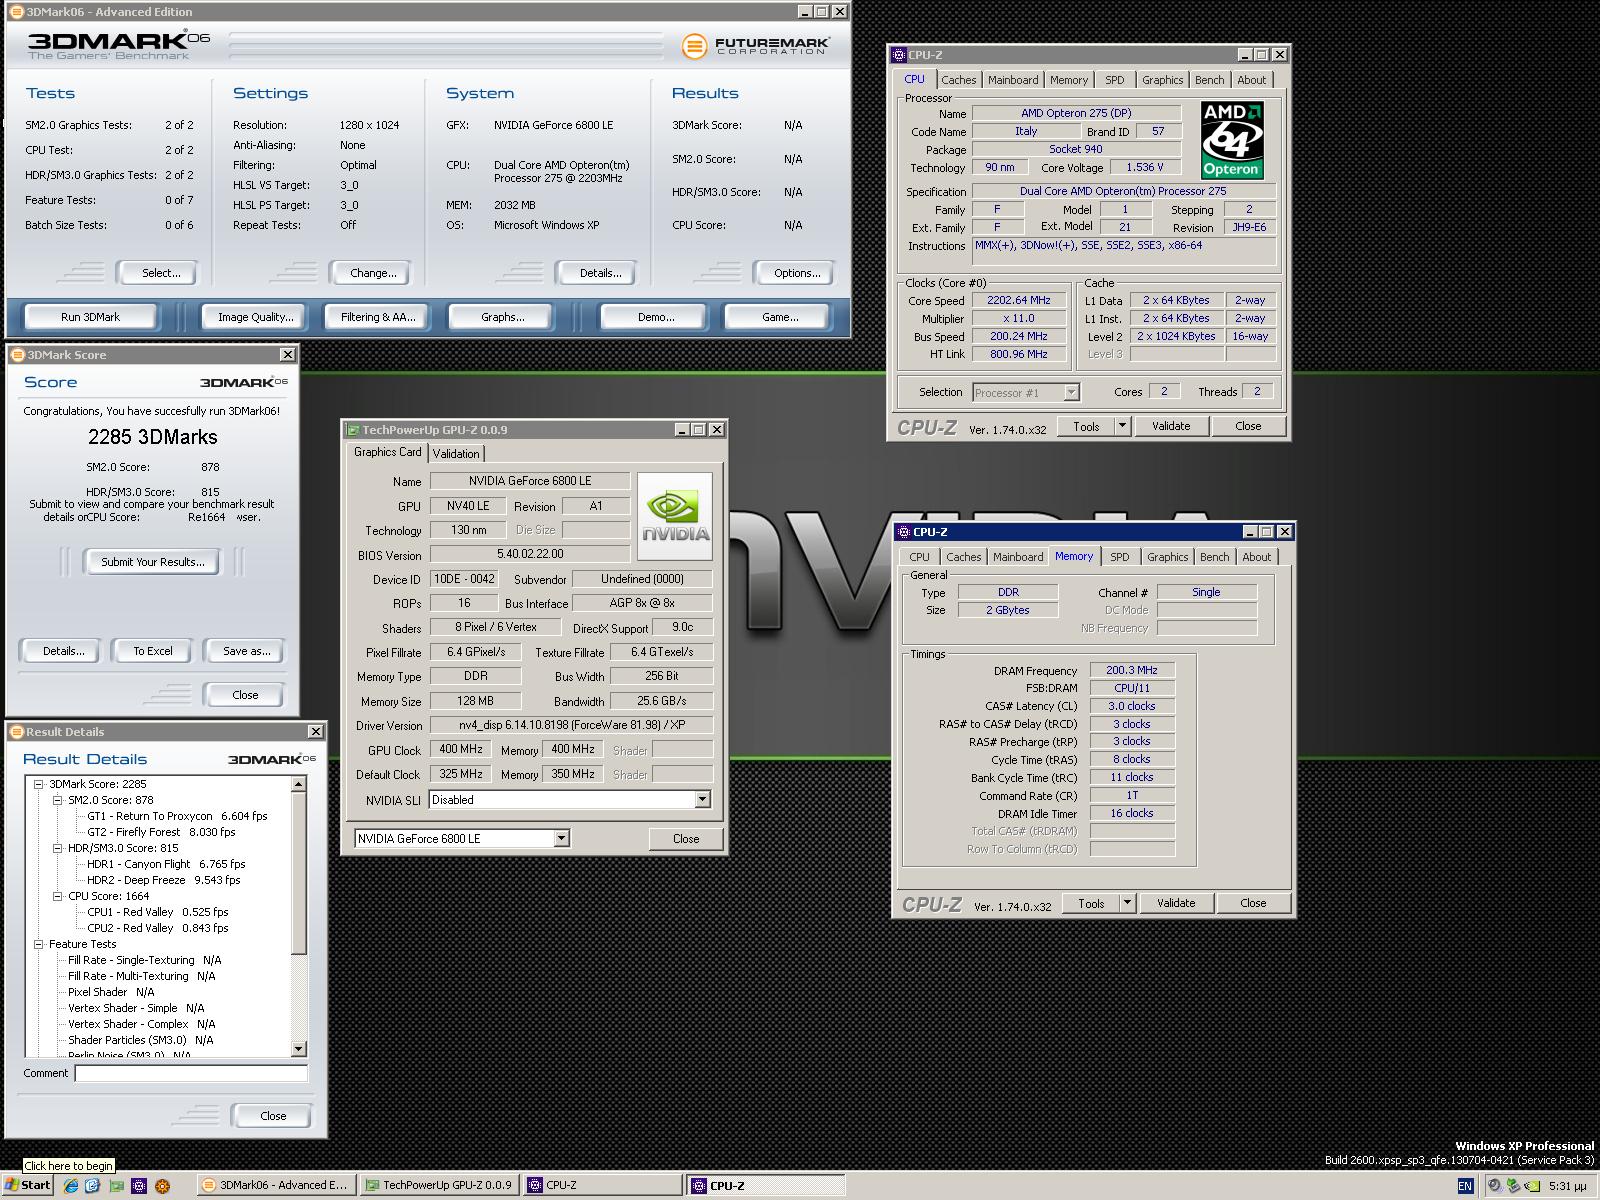Open the SPD tab in lower CPU-Z

point(1120,557)
